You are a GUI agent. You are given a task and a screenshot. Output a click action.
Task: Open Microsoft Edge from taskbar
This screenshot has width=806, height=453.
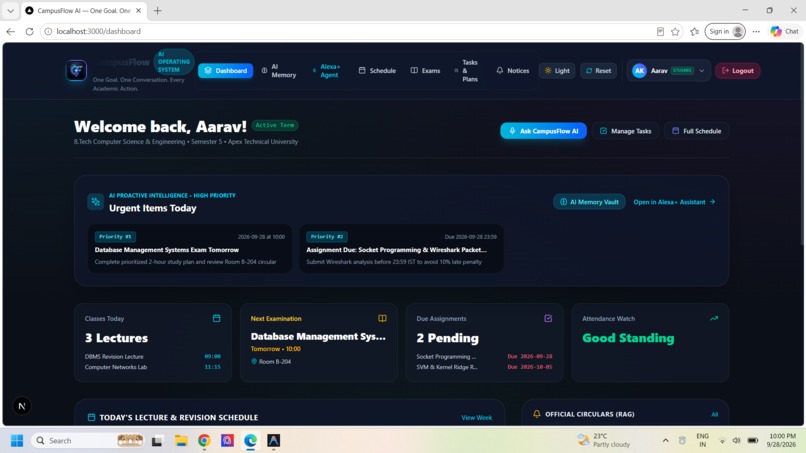pos(250,441)
